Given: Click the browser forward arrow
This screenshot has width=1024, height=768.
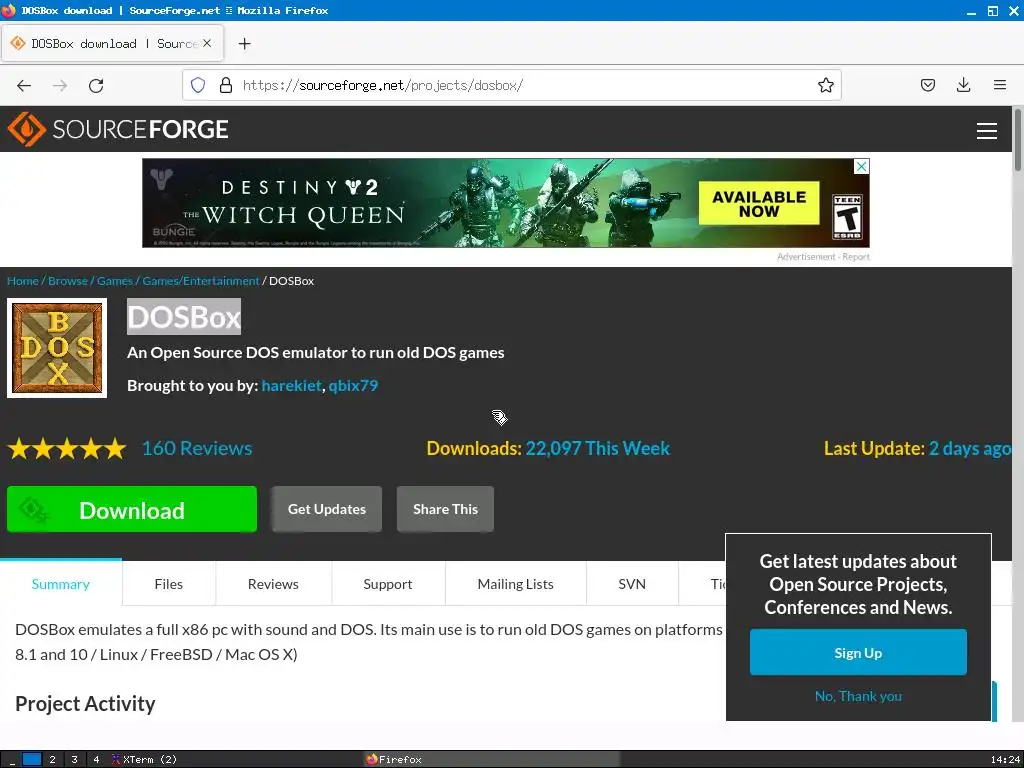Looking at the screenshot, I should click(60, 86).
